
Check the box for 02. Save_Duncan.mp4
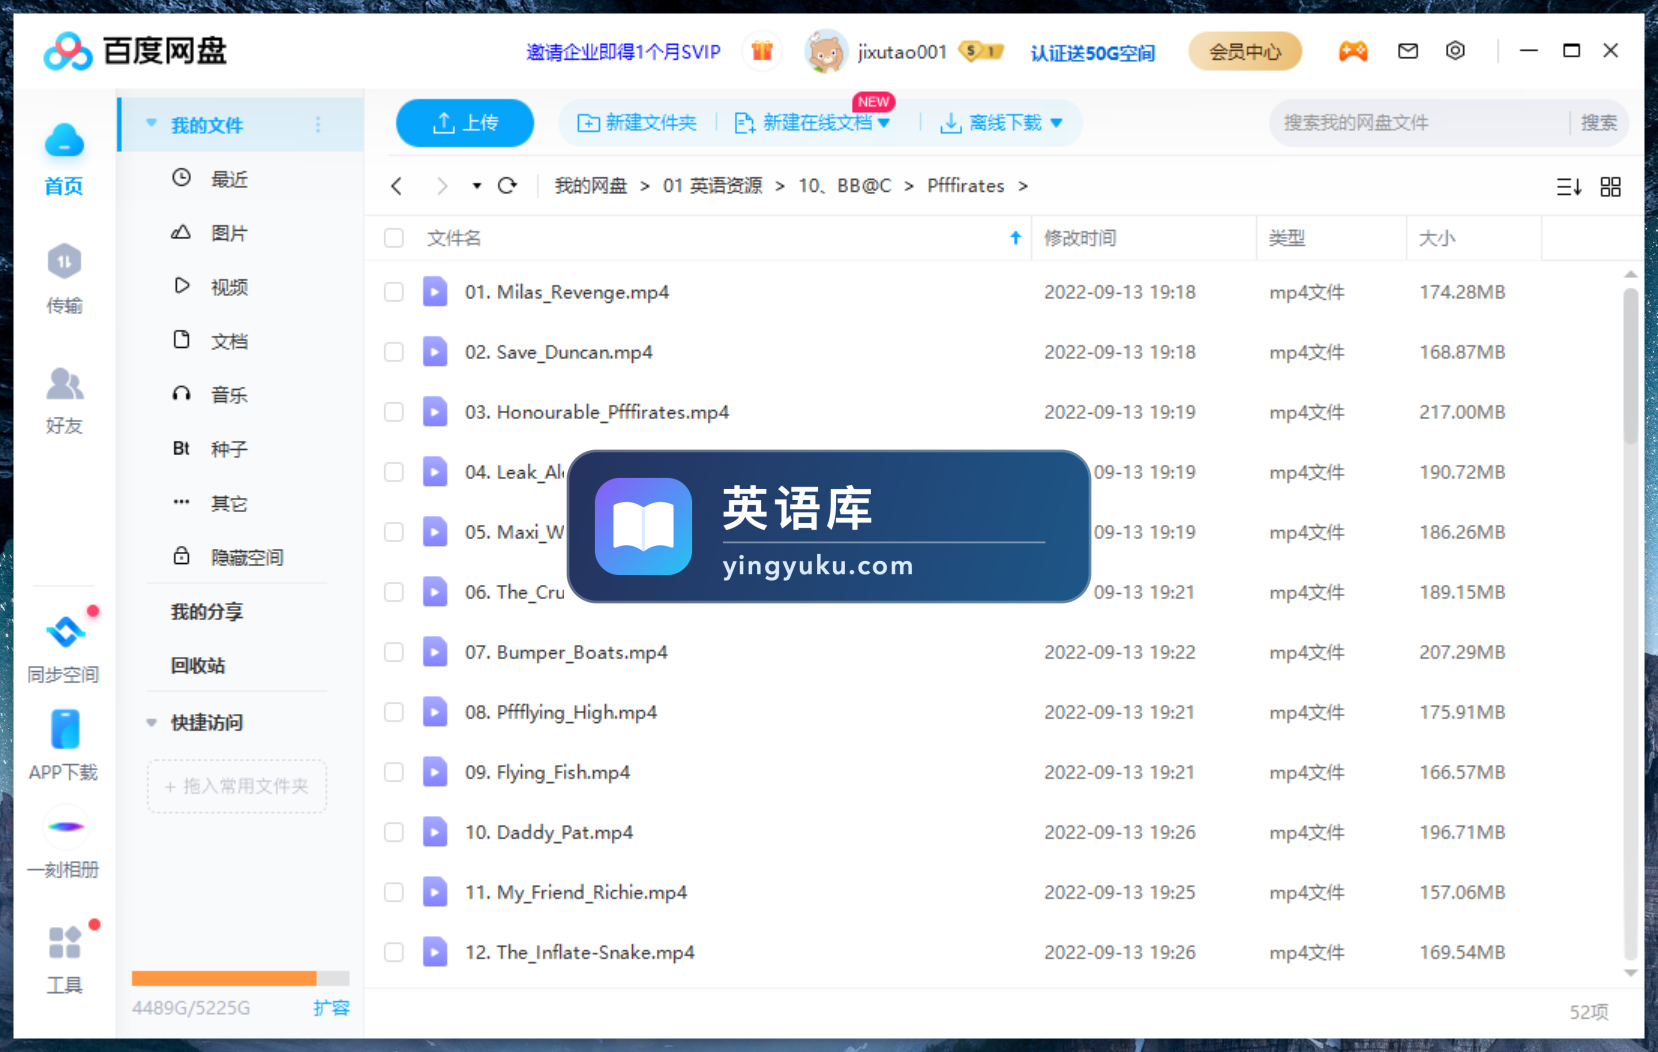point(394,352)
